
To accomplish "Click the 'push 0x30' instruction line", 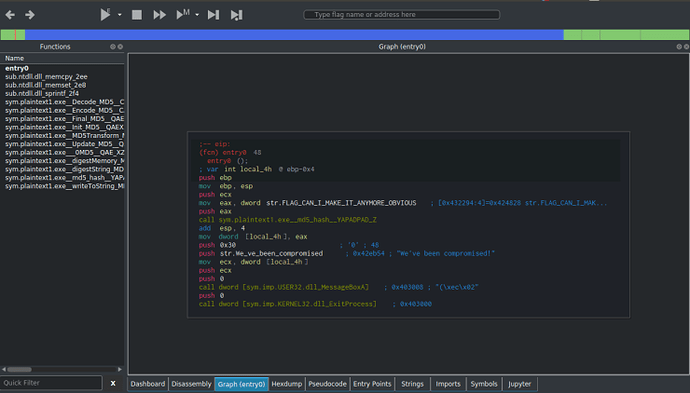I will click(x=217, y=245).
